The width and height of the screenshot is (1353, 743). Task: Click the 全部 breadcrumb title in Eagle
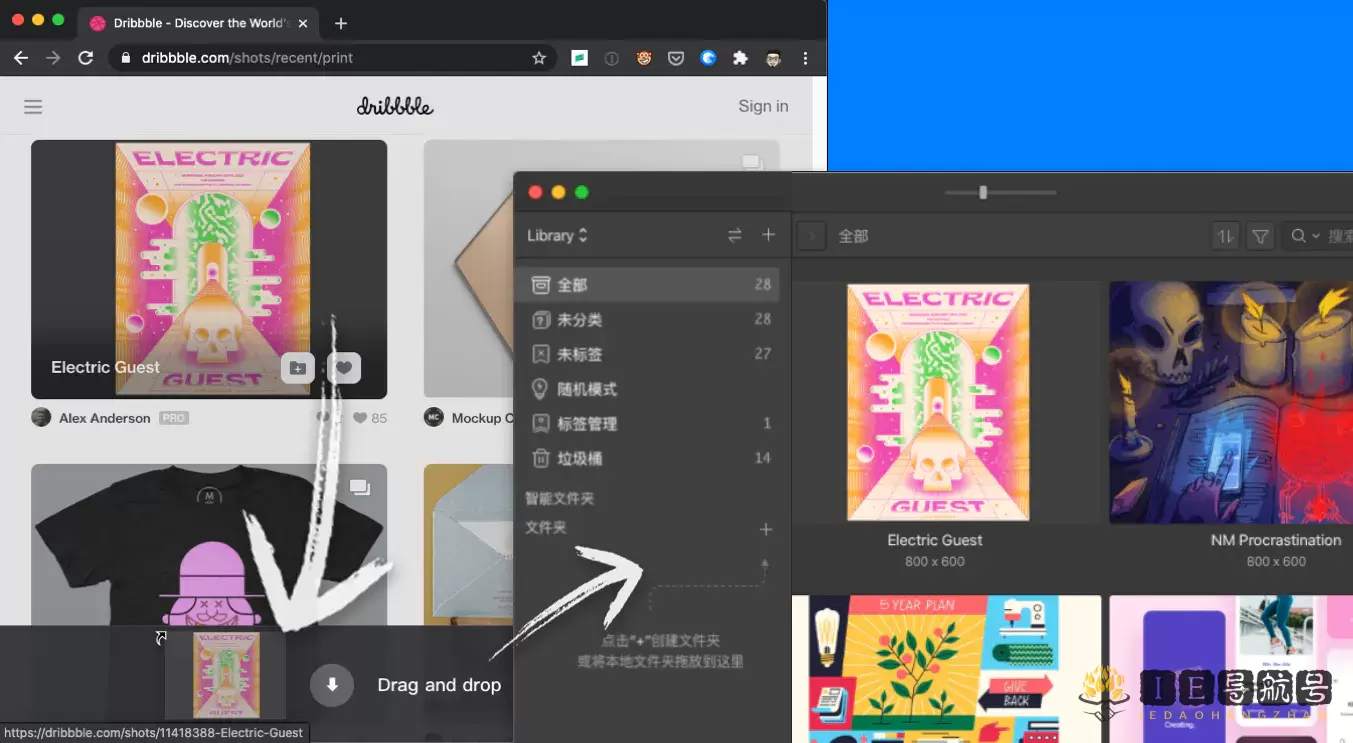tap(853, 236)
